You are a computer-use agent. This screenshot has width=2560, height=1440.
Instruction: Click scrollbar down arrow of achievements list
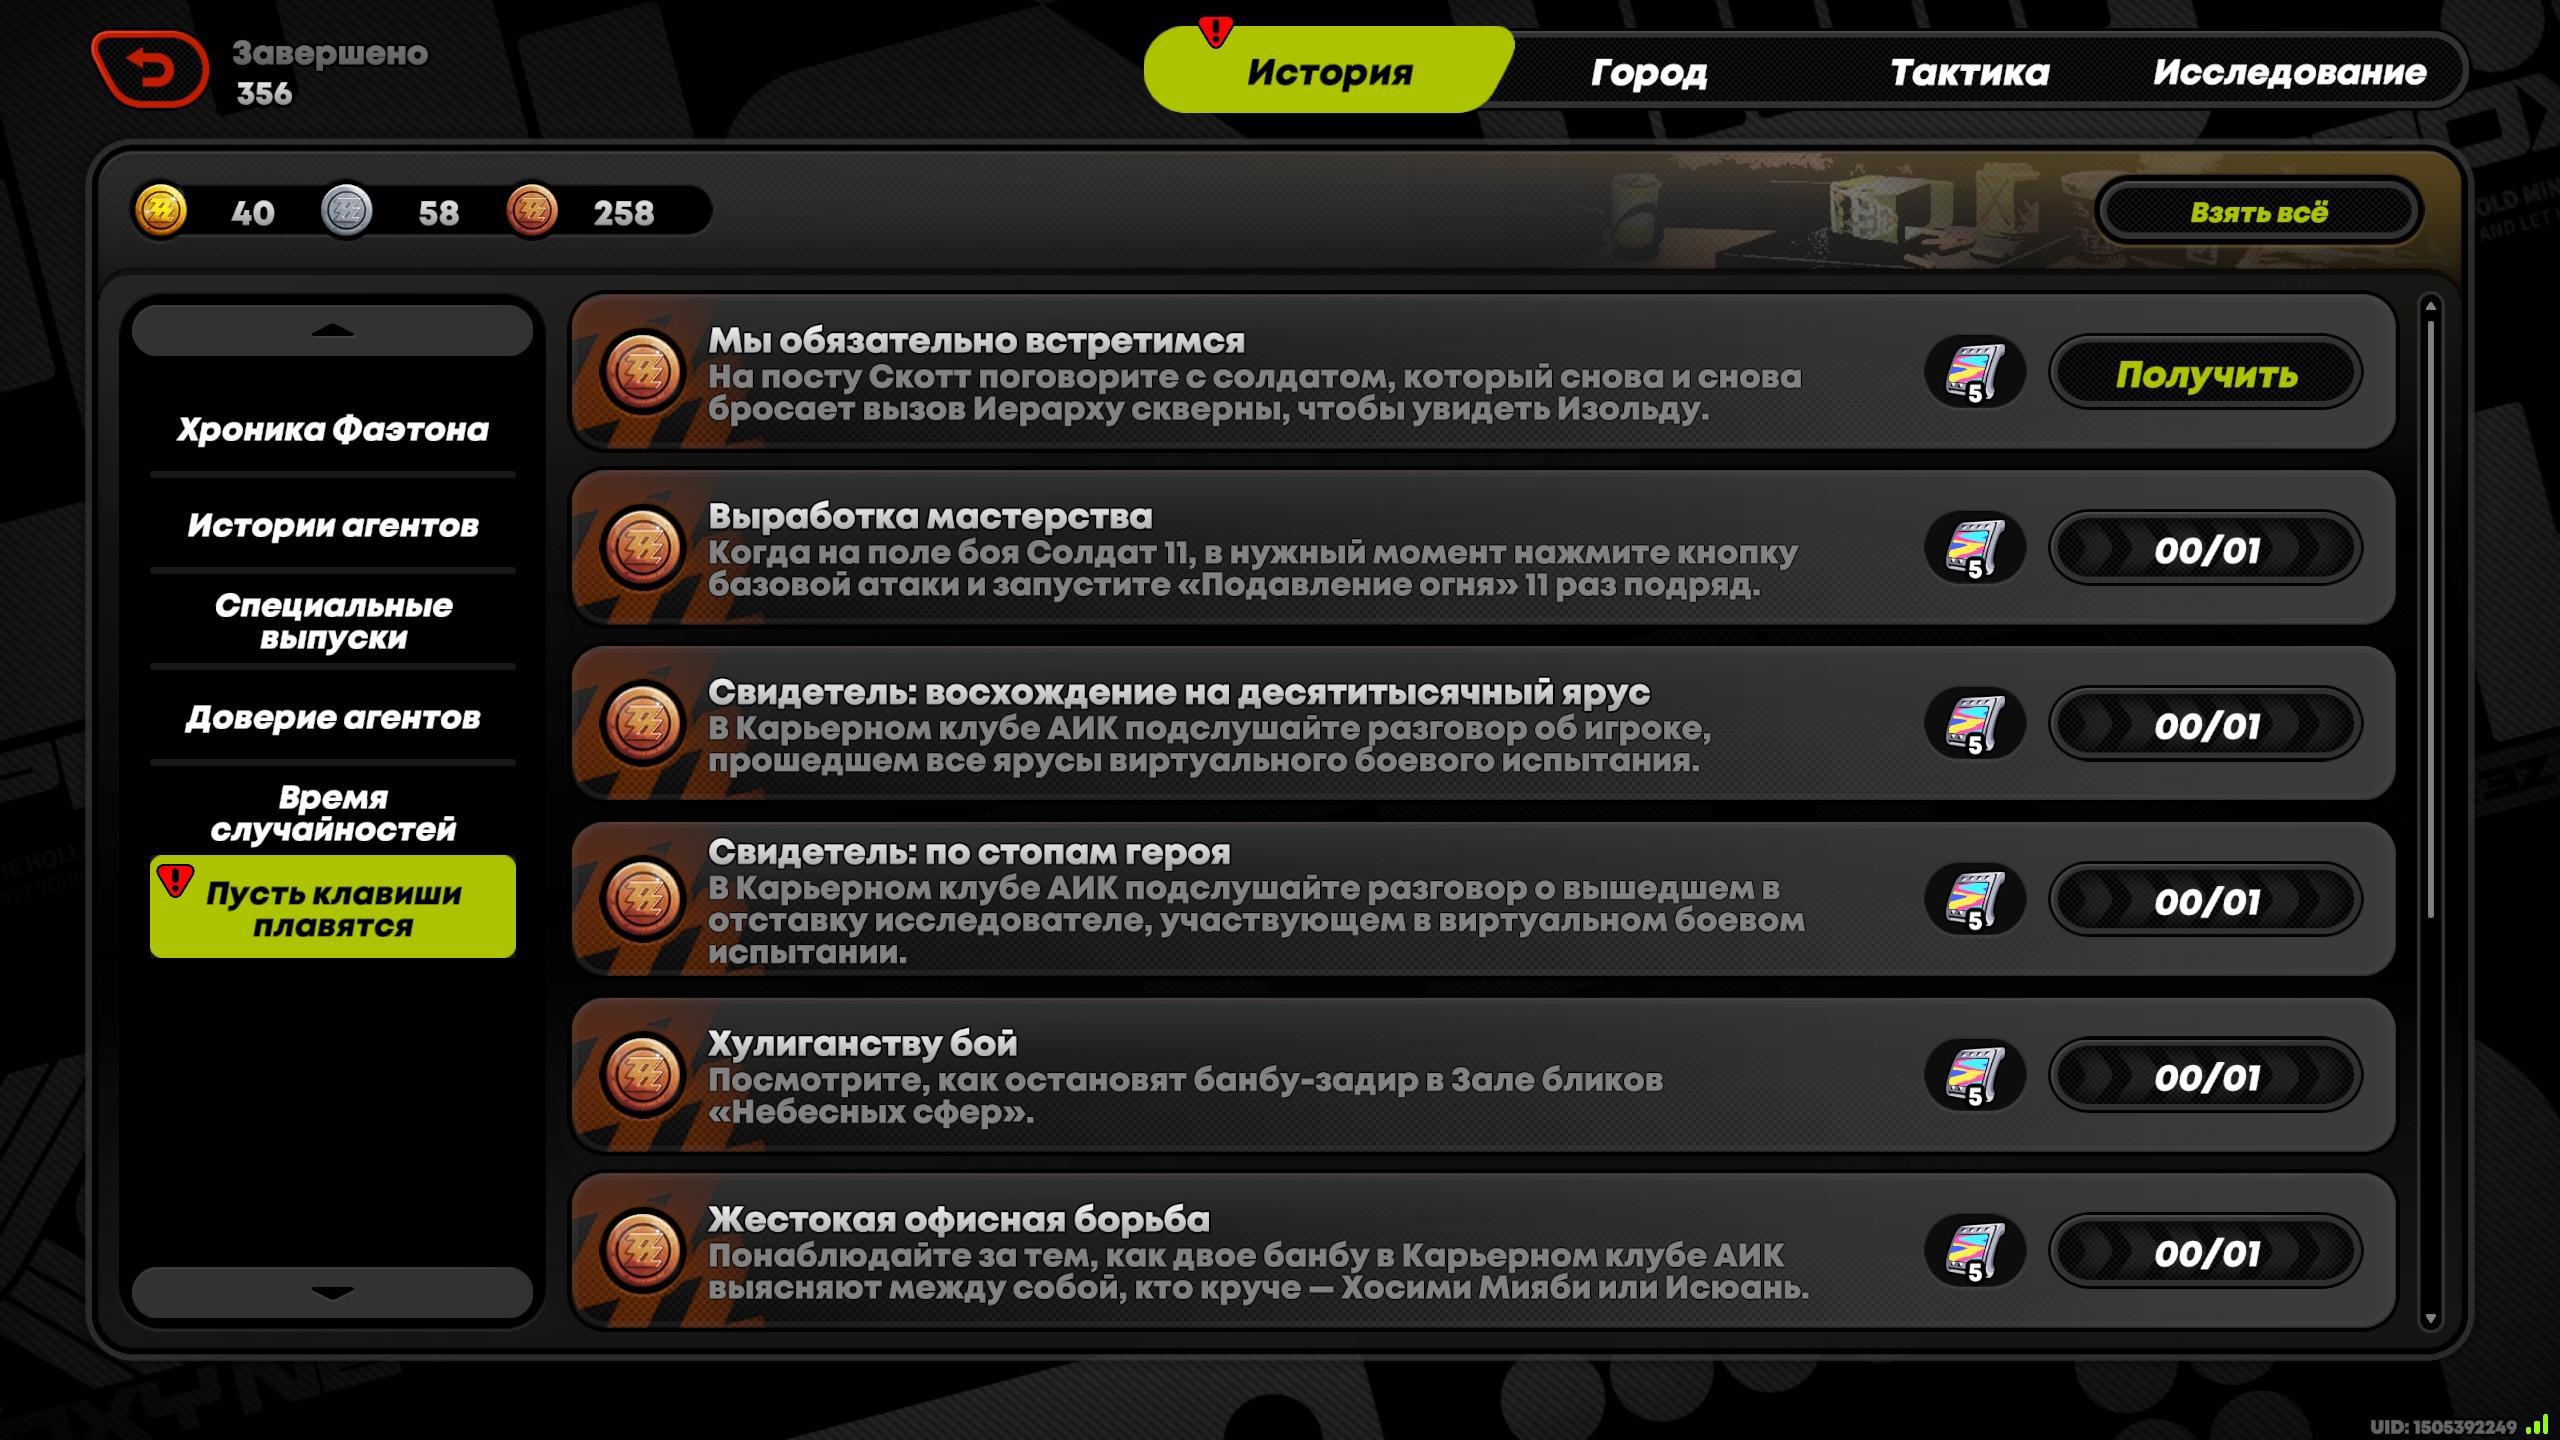click(2430, 1319)
